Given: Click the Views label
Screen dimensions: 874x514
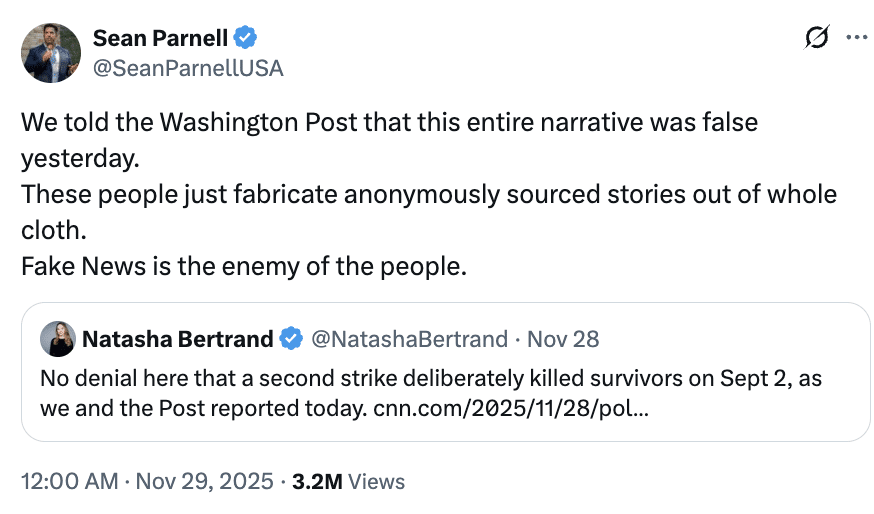Looking at the screenshot, I should [377, 481].
